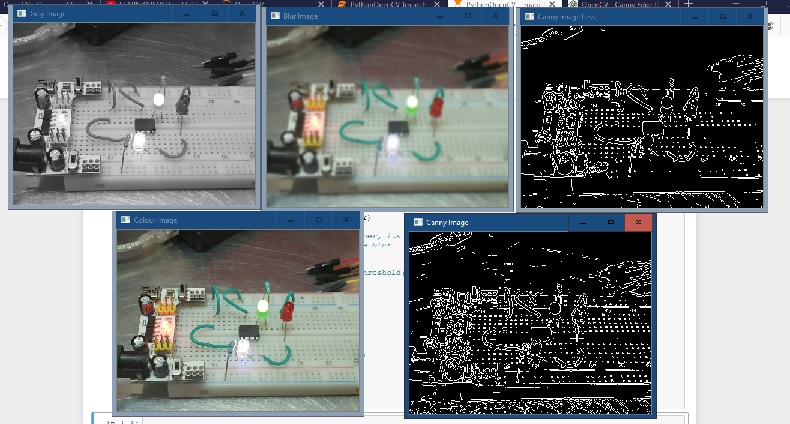Image resolution: width=790 pixels, height=424 pixels.
Task: Click the Gray Image title text
Action: [48, 14]
